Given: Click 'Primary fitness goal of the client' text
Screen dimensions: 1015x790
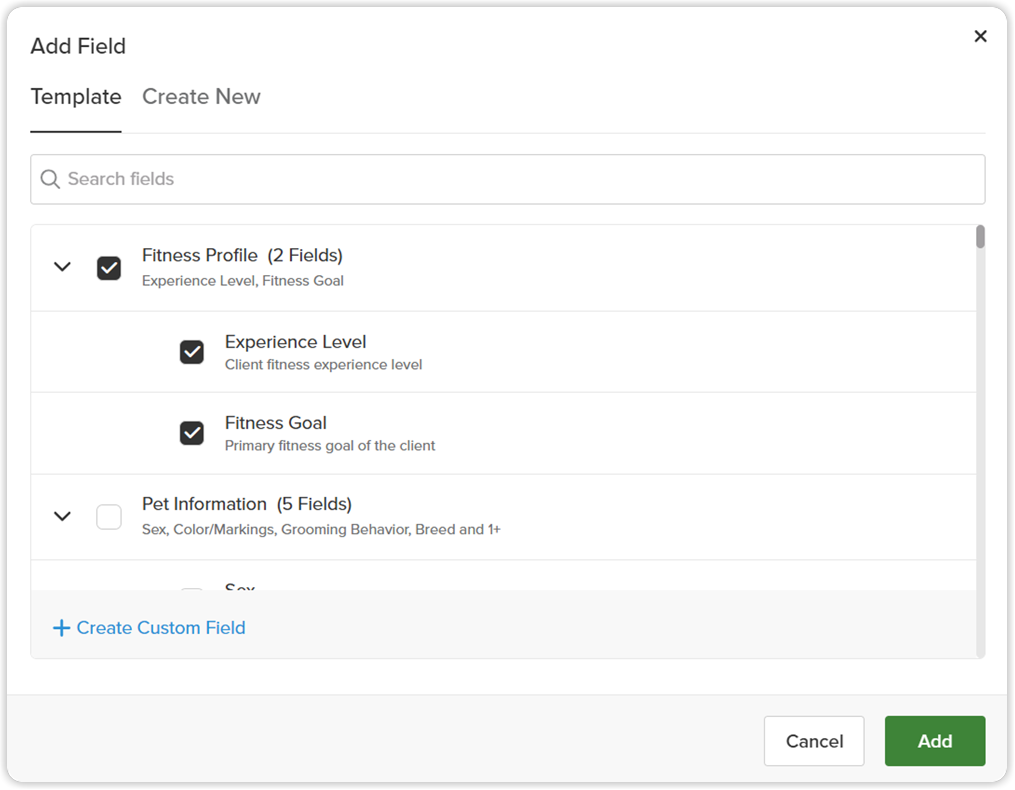Looking at the screenshot, I should (x=330, y=446).
